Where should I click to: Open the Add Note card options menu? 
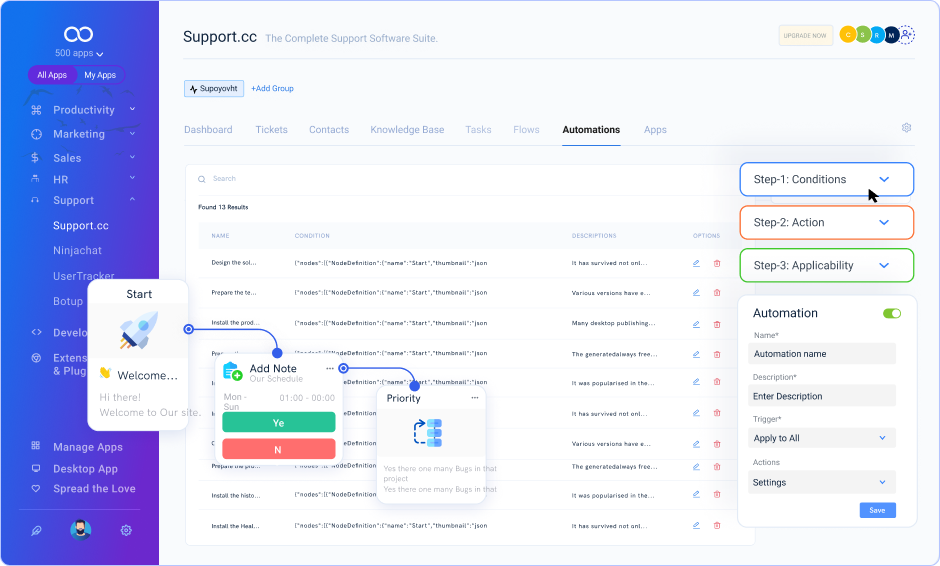click(330, 369)
